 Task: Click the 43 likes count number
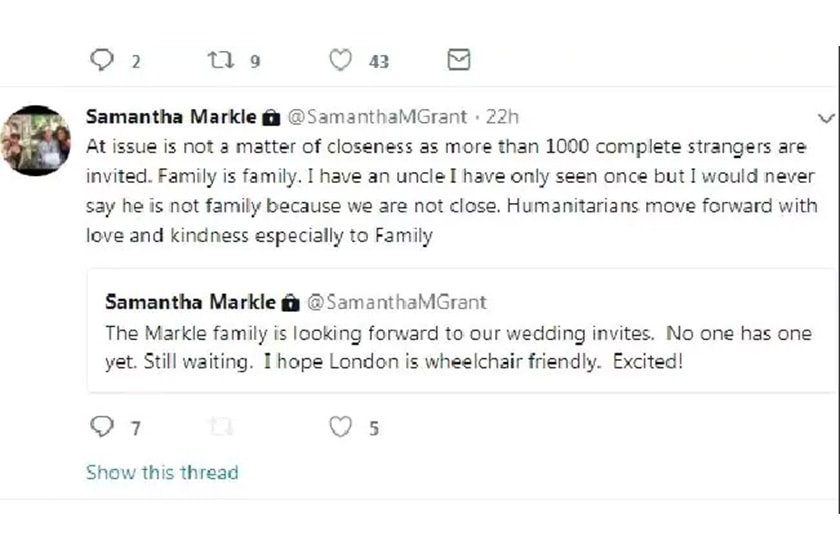tap(378, 62)
